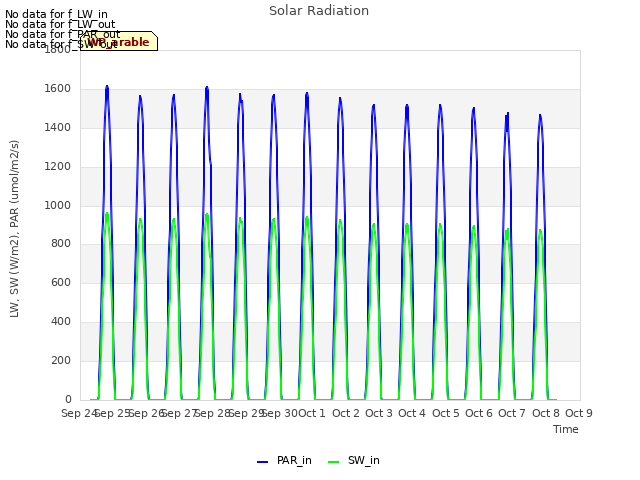Viewport: 640px width, 480px height.
Task: Click the 'No data for f_LW_out' message
Action: [60, 24]
